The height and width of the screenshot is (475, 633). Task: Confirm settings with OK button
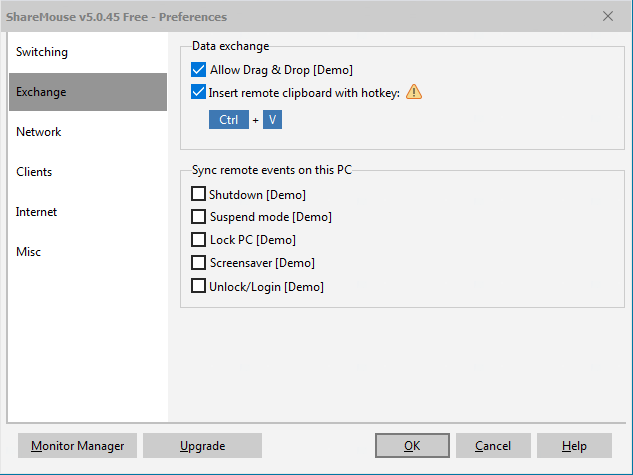click(412, 446)
